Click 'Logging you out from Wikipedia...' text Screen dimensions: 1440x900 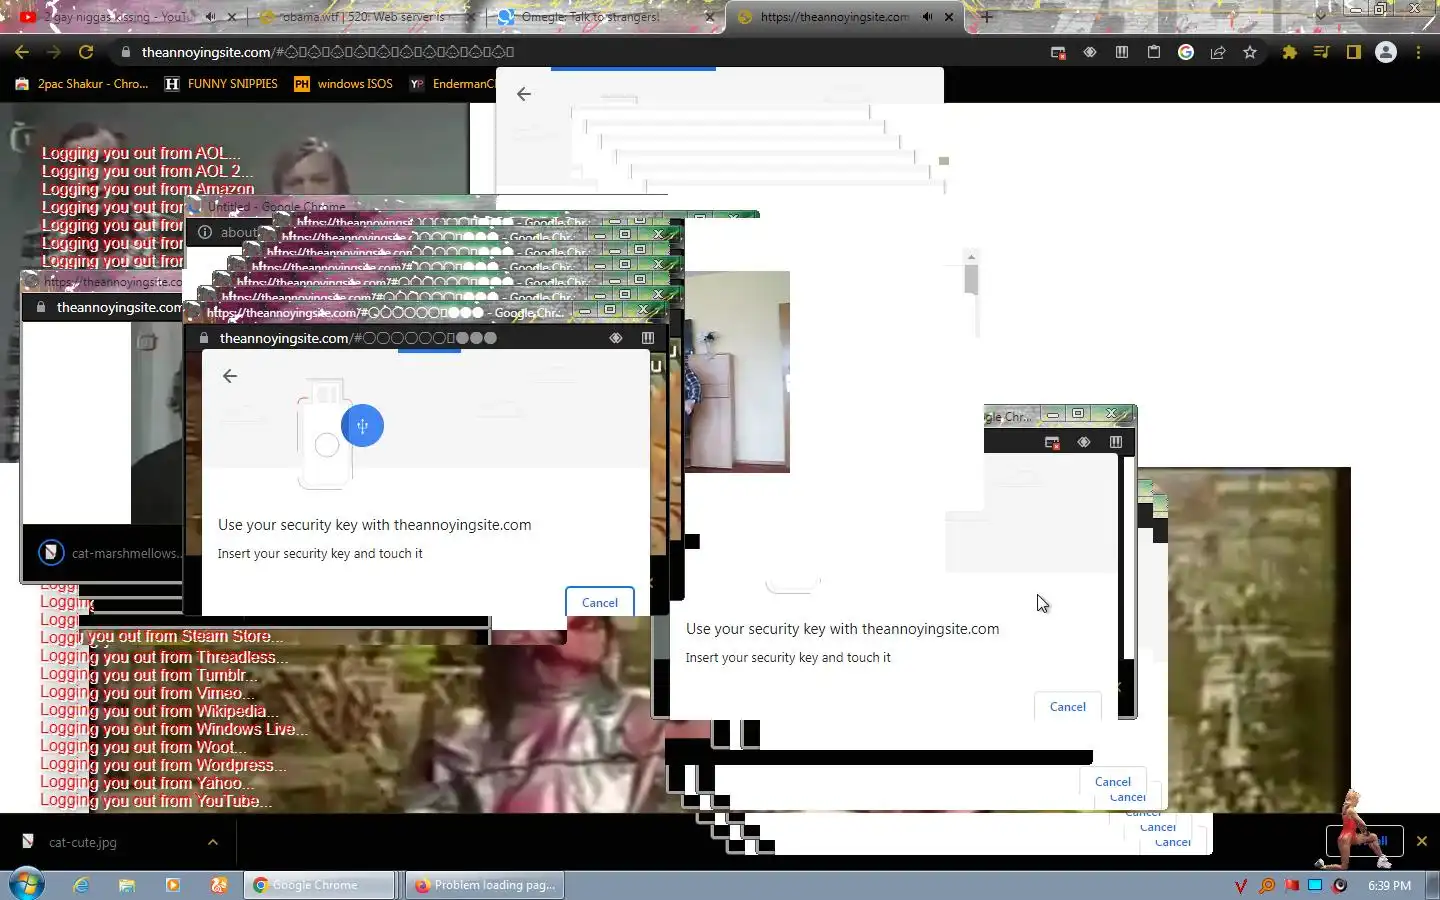(160, 711)
